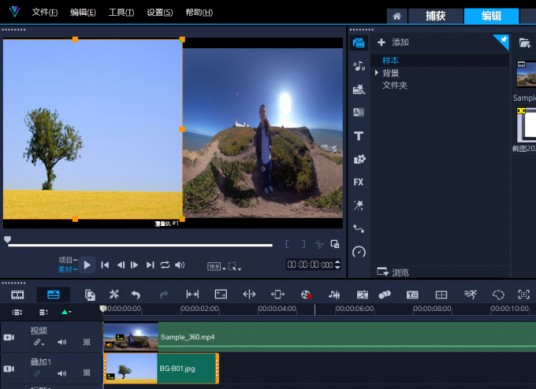Expand the 背景 folder tree arrow
The width and height of the screenshot is (536, 389).
376,73
